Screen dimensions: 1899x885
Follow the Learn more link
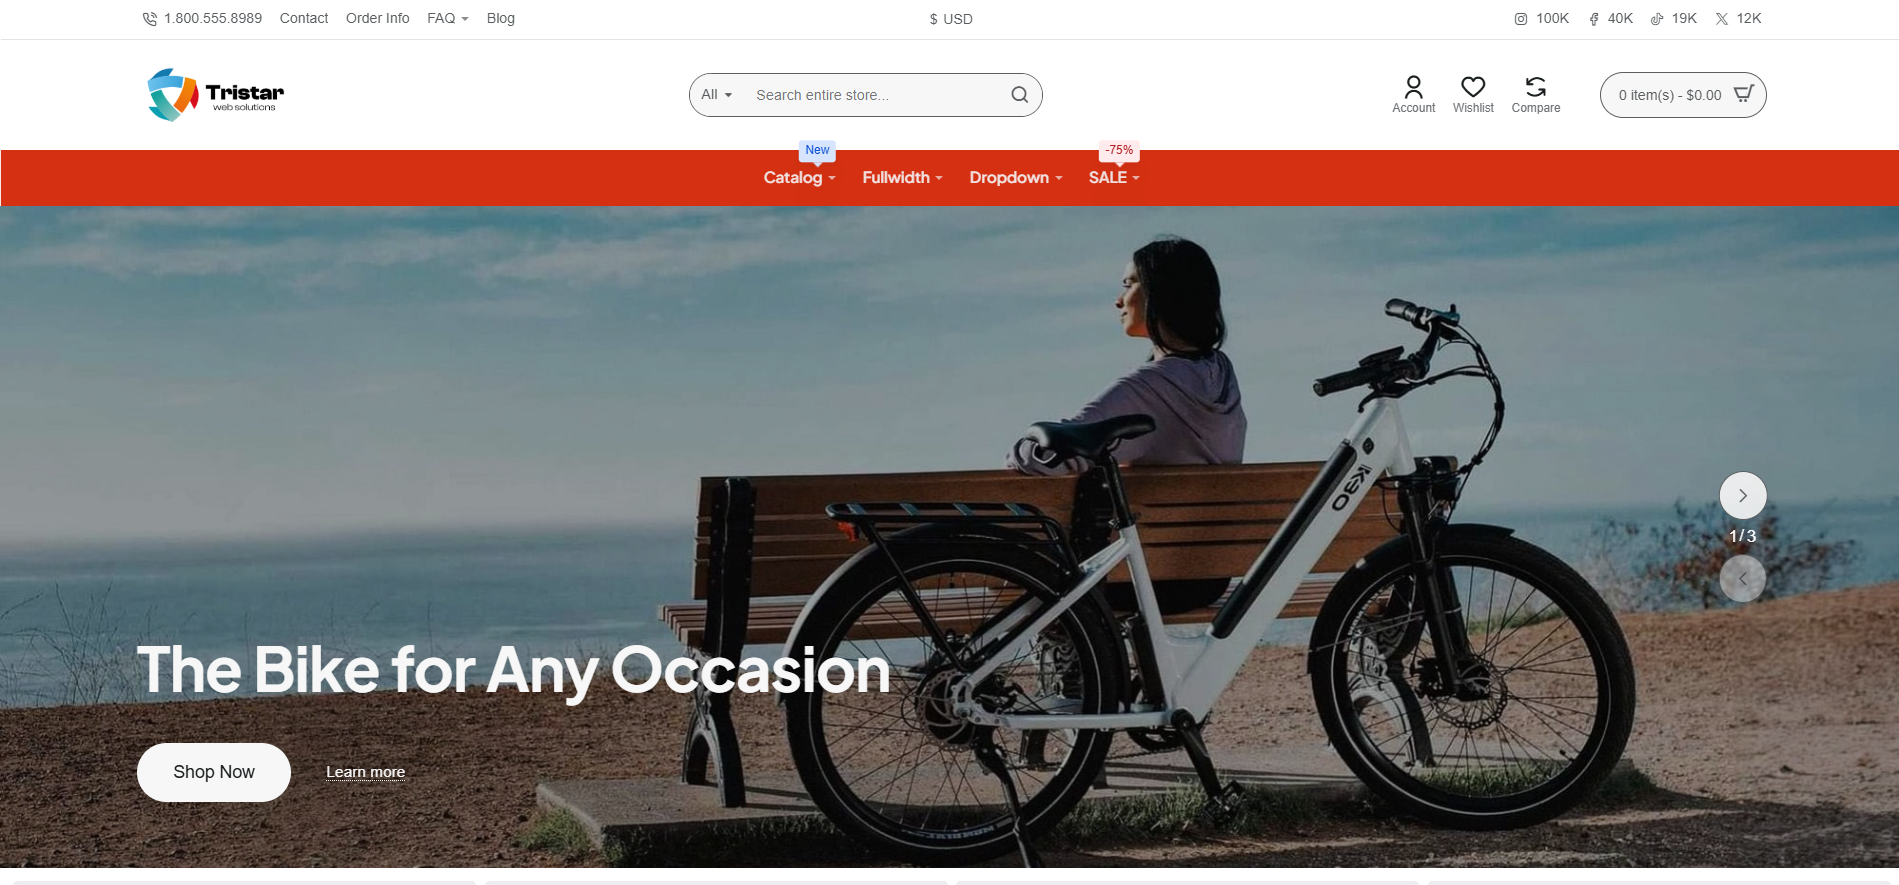[365, 772]
